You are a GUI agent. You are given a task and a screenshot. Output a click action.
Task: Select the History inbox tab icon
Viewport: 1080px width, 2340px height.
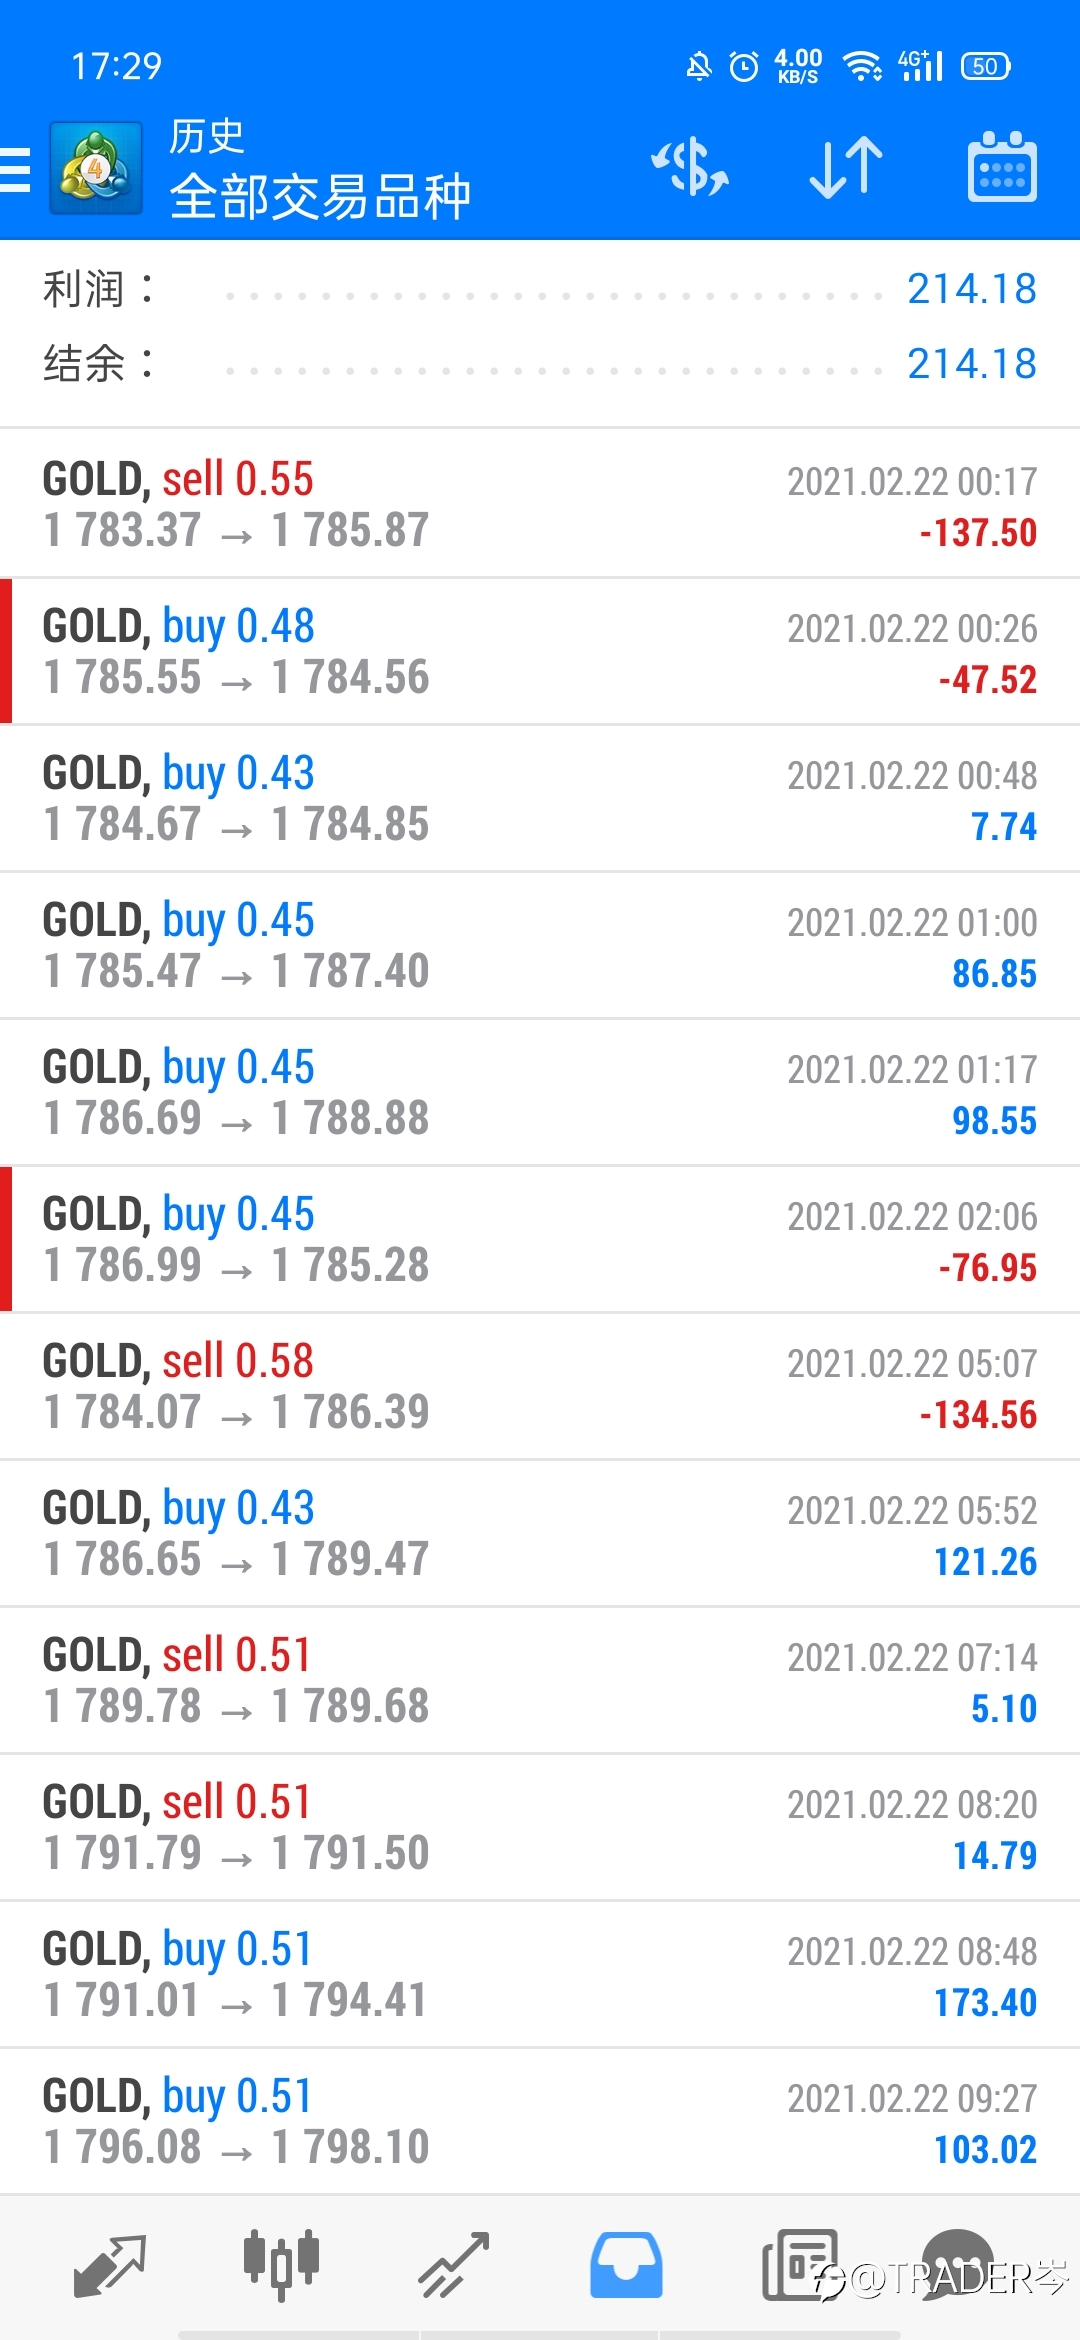(x=626, y=2265)
